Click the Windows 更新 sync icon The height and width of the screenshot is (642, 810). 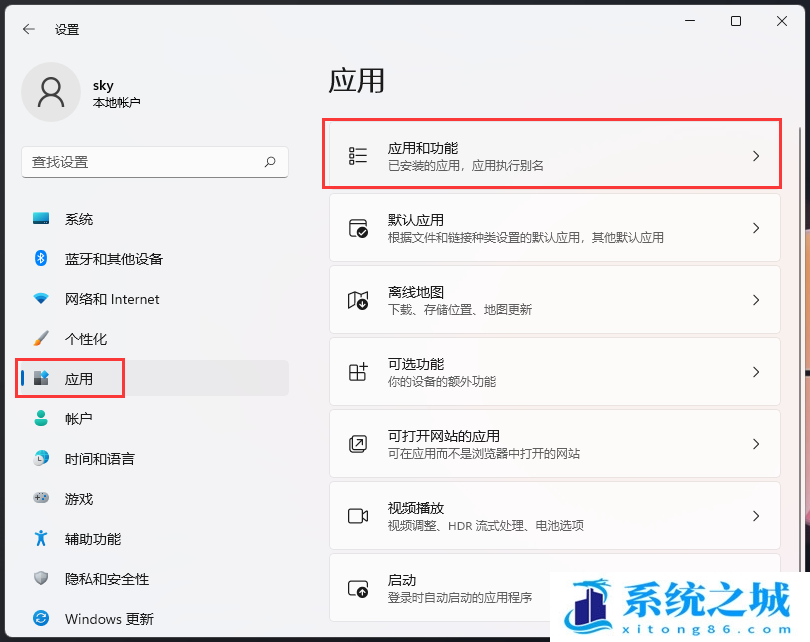[41, 618]
